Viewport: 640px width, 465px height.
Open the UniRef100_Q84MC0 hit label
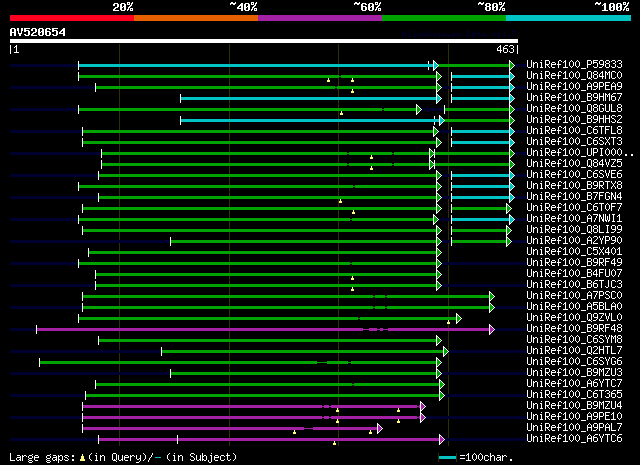point(574,75)
